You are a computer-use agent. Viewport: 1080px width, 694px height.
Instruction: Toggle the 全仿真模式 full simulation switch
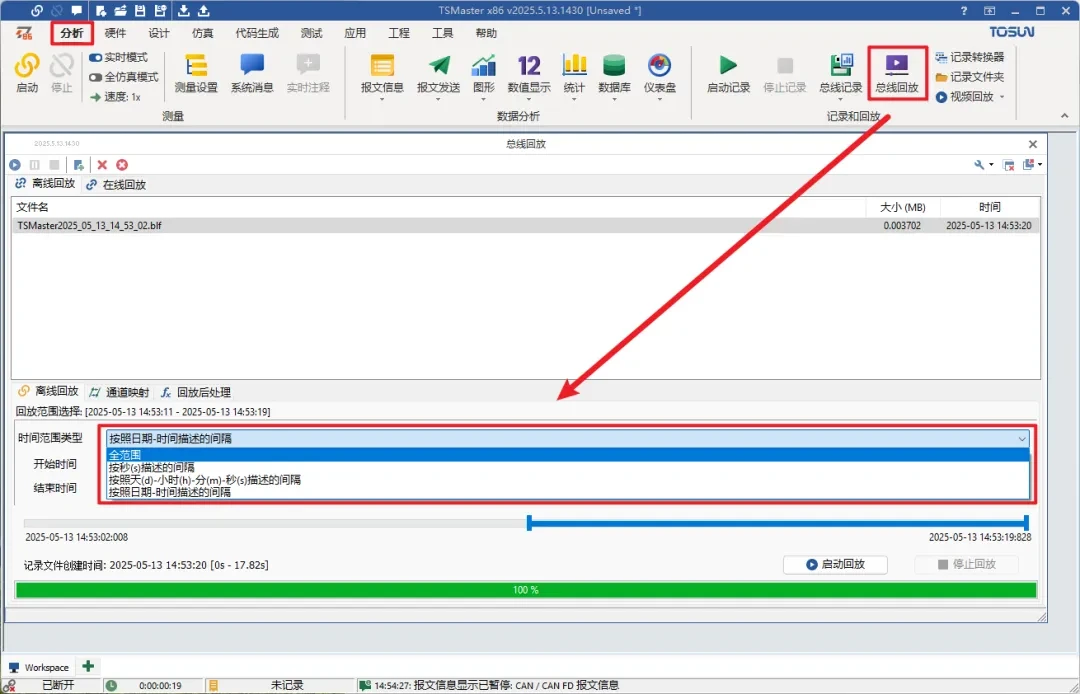click(96, 77)
